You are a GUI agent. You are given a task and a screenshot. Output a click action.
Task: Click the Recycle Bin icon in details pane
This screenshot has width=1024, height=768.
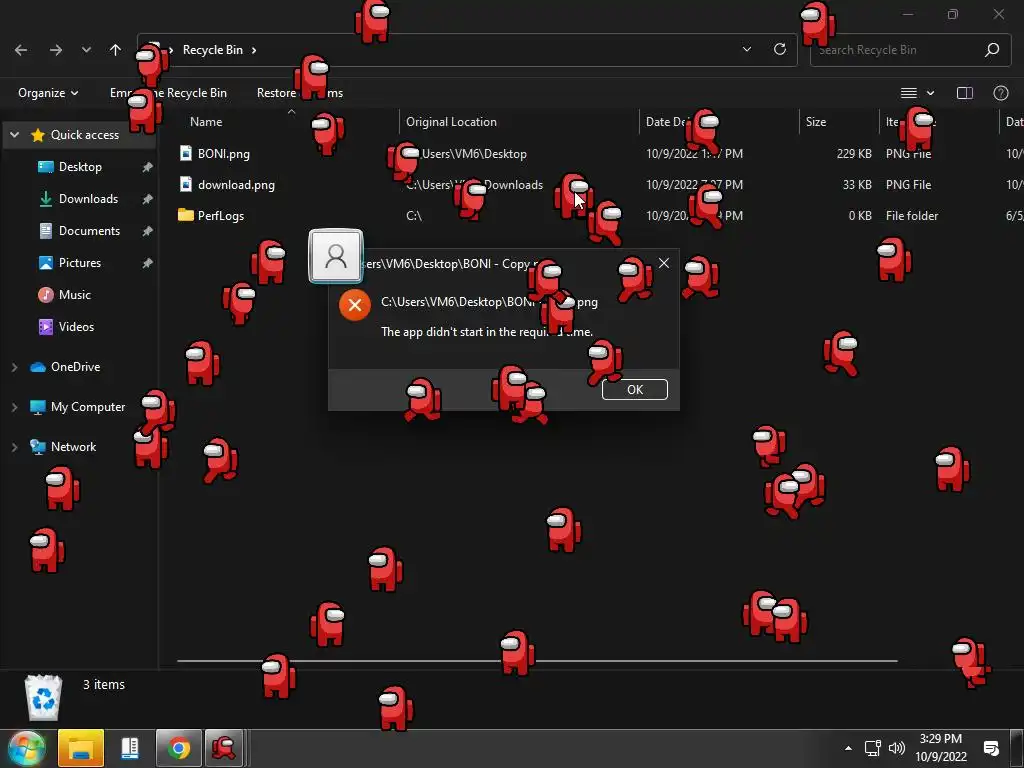[x=43, y=697]
